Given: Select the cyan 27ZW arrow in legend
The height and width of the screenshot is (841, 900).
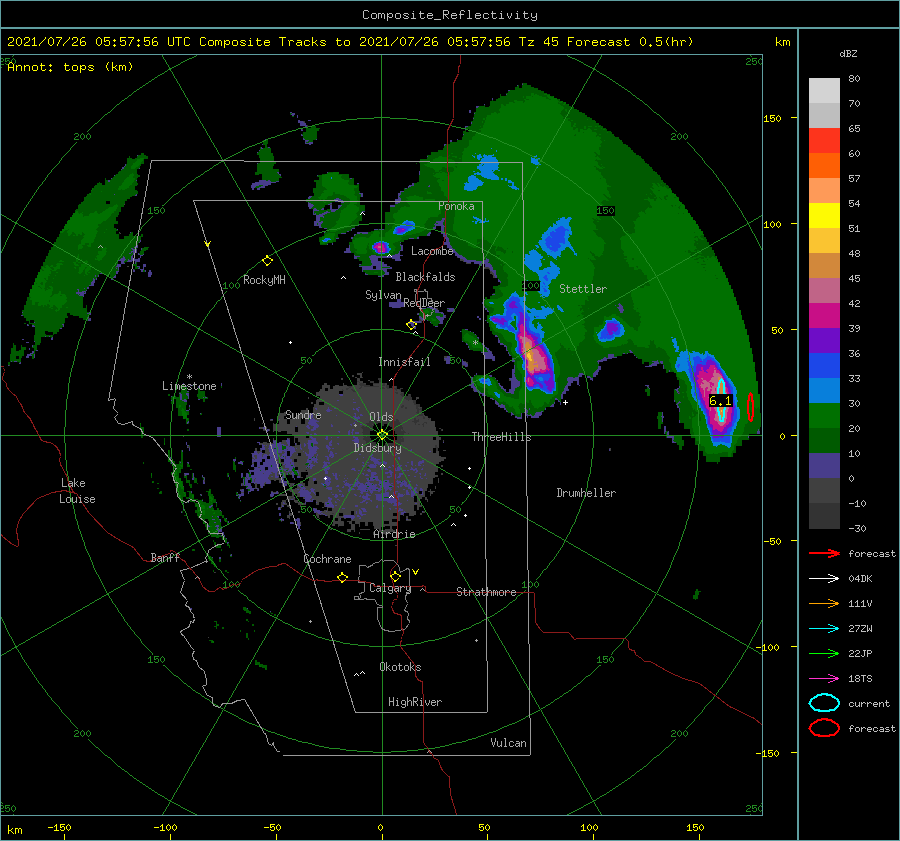Looking at the screenshot, I should click(x=824, y=629).
